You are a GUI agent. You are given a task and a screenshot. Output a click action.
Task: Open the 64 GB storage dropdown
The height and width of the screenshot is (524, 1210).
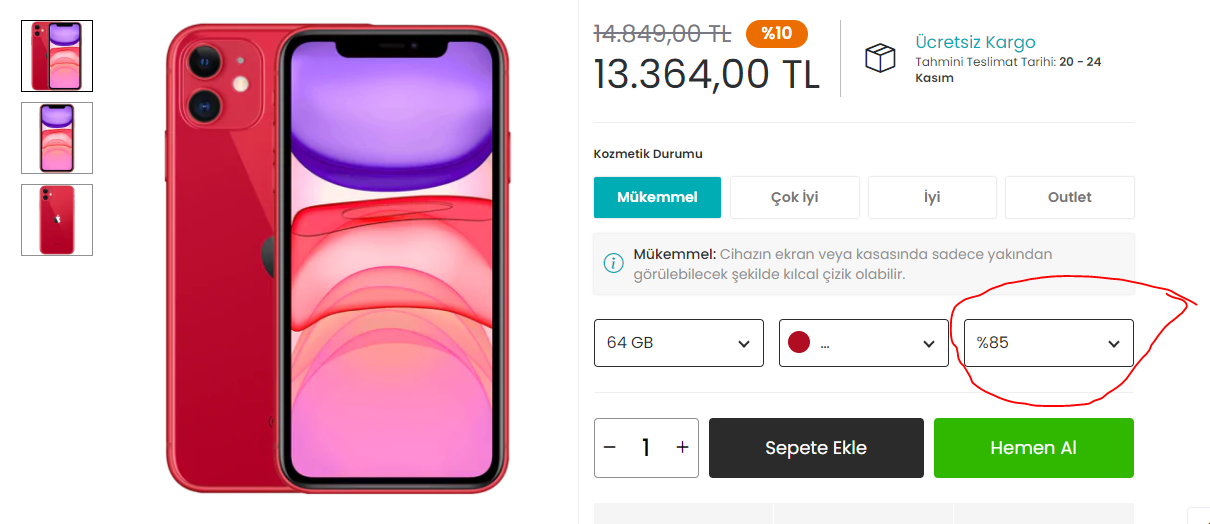coord(679,343)
